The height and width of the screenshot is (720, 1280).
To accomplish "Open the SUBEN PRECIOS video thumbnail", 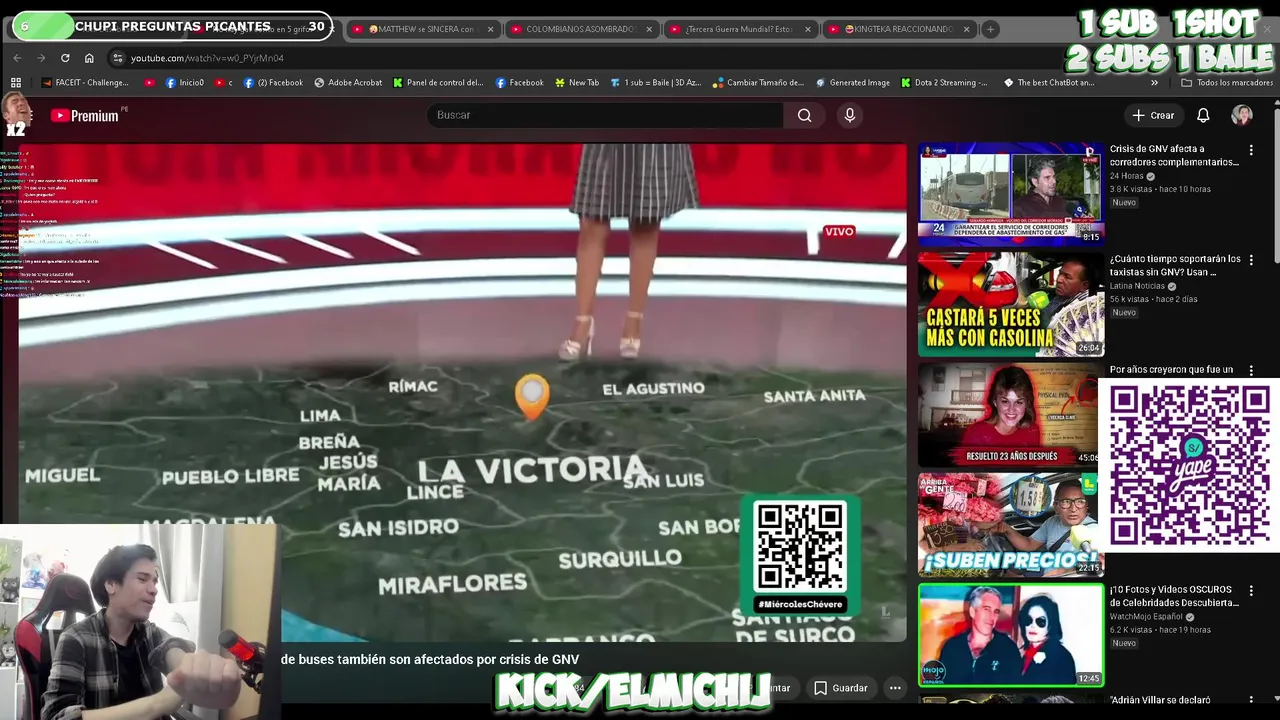I will pos(1008,524).
